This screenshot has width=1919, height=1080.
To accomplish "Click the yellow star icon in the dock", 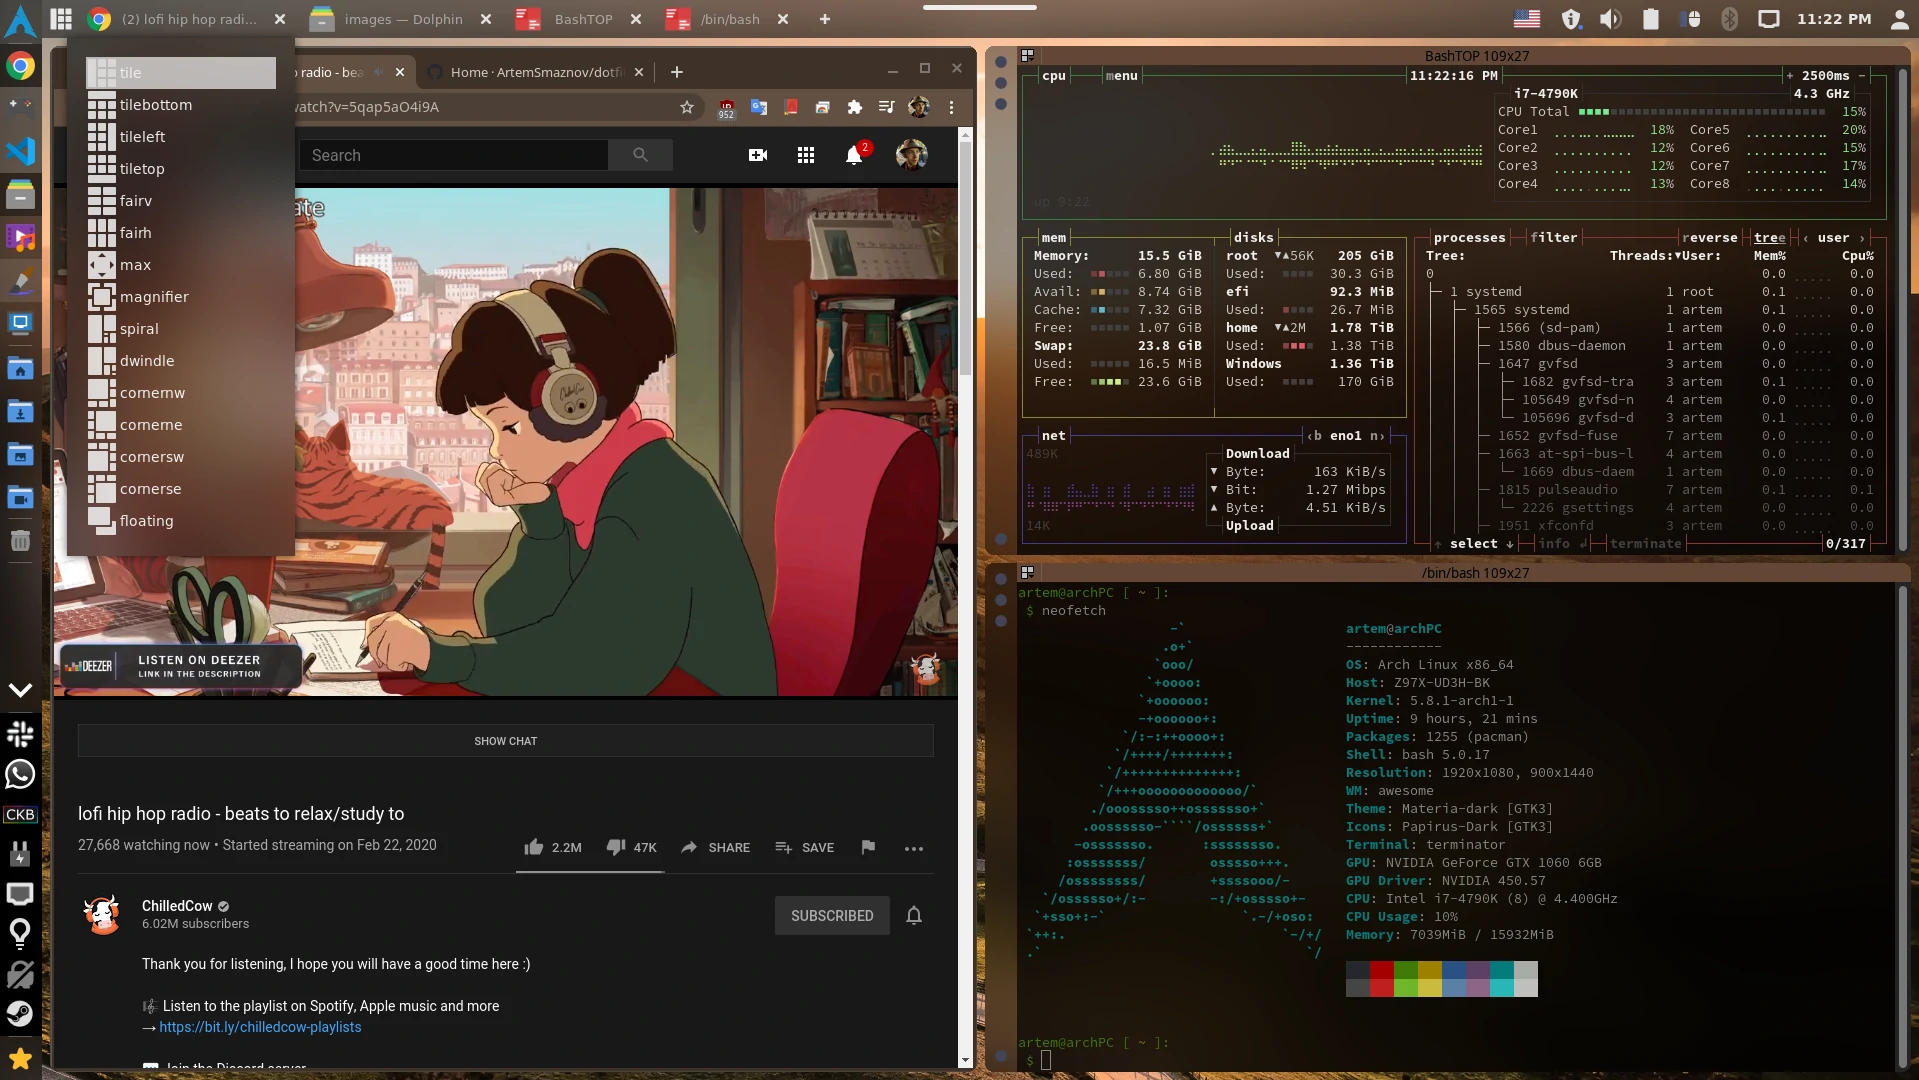I will [x=20, y=1058].
